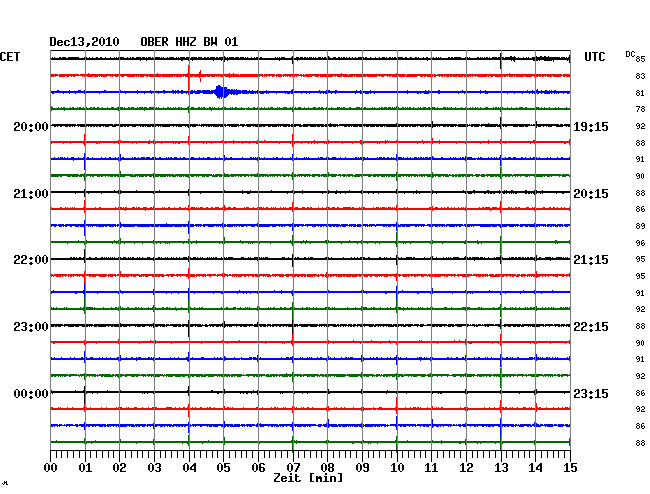650x494 pixels.
Task: Click the small red spike after minute 04
Action: pos(200,75)
